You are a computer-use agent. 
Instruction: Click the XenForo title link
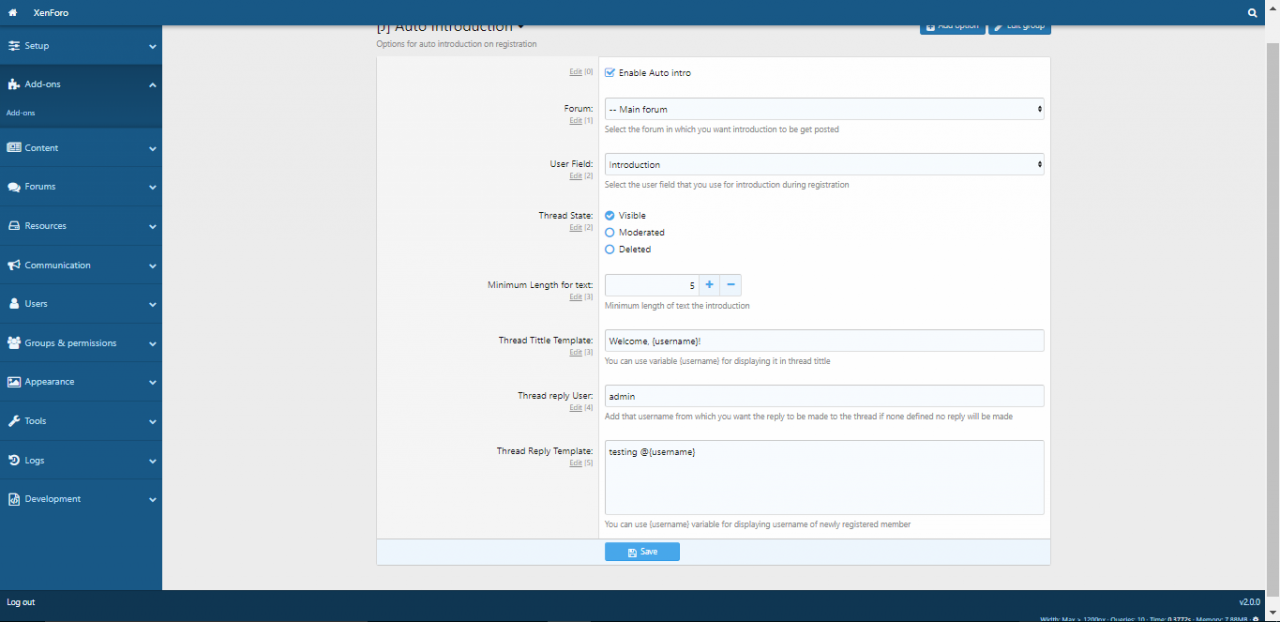[x=51, y=13]
